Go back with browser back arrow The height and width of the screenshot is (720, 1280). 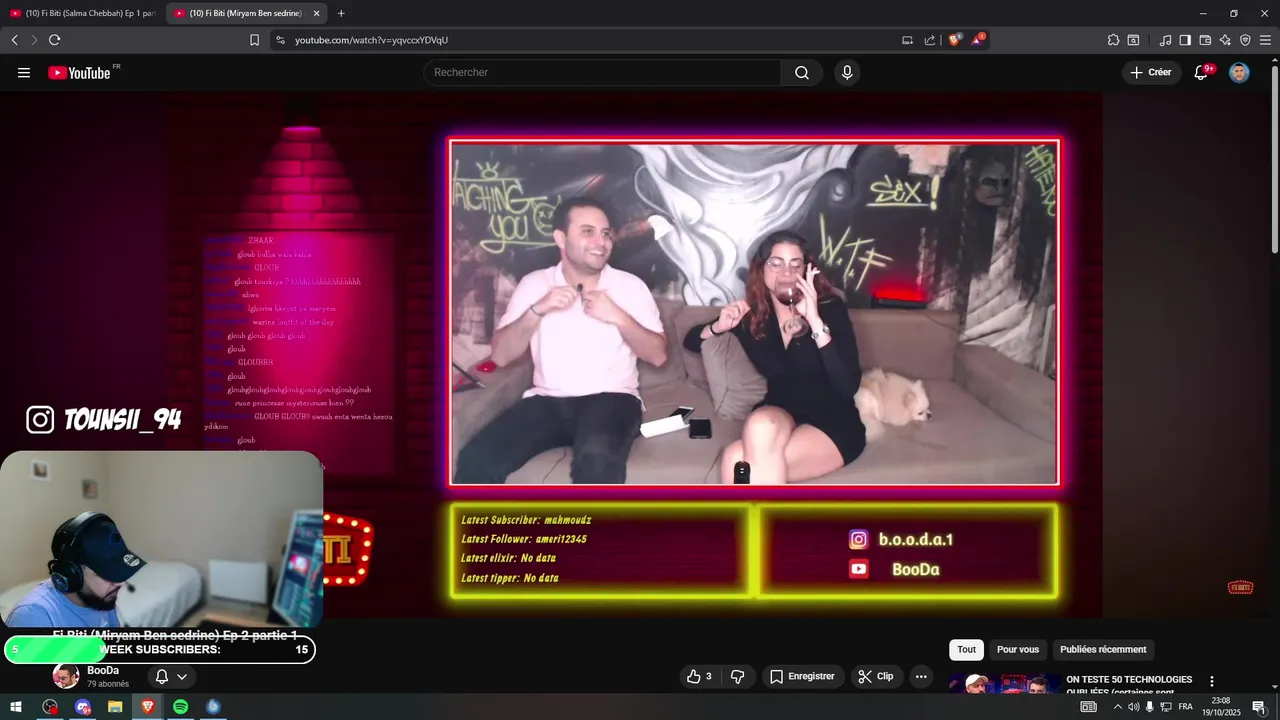(x=15, y=40)
